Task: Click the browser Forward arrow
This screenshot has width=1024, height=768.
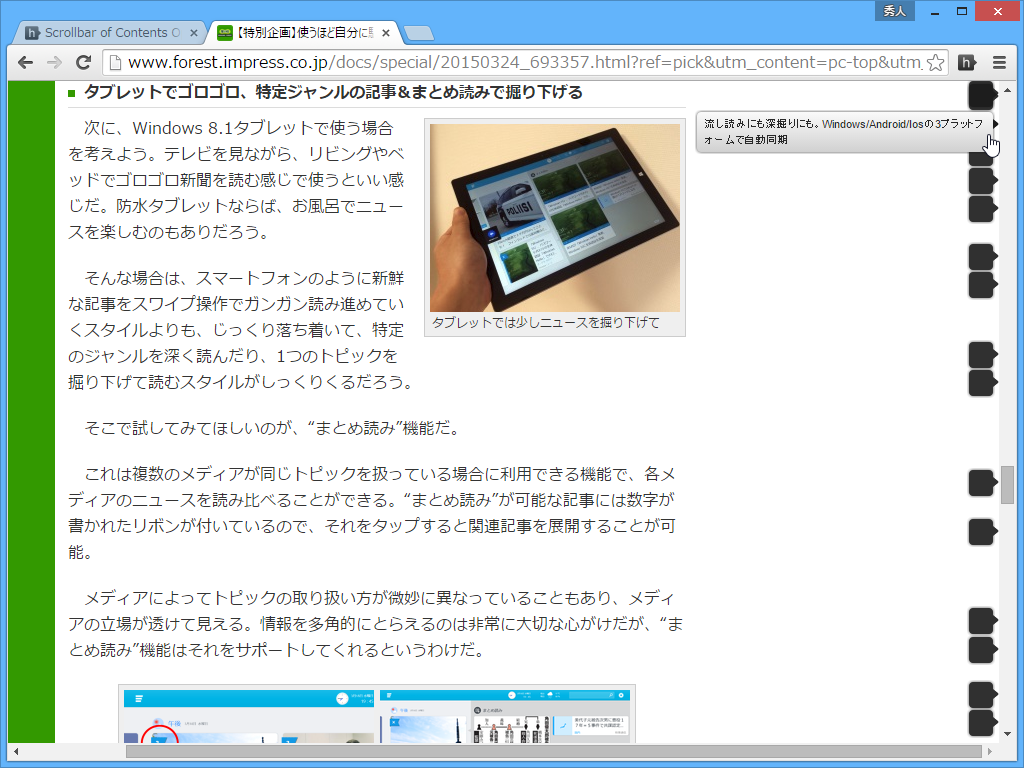Action: click(54, 62)
